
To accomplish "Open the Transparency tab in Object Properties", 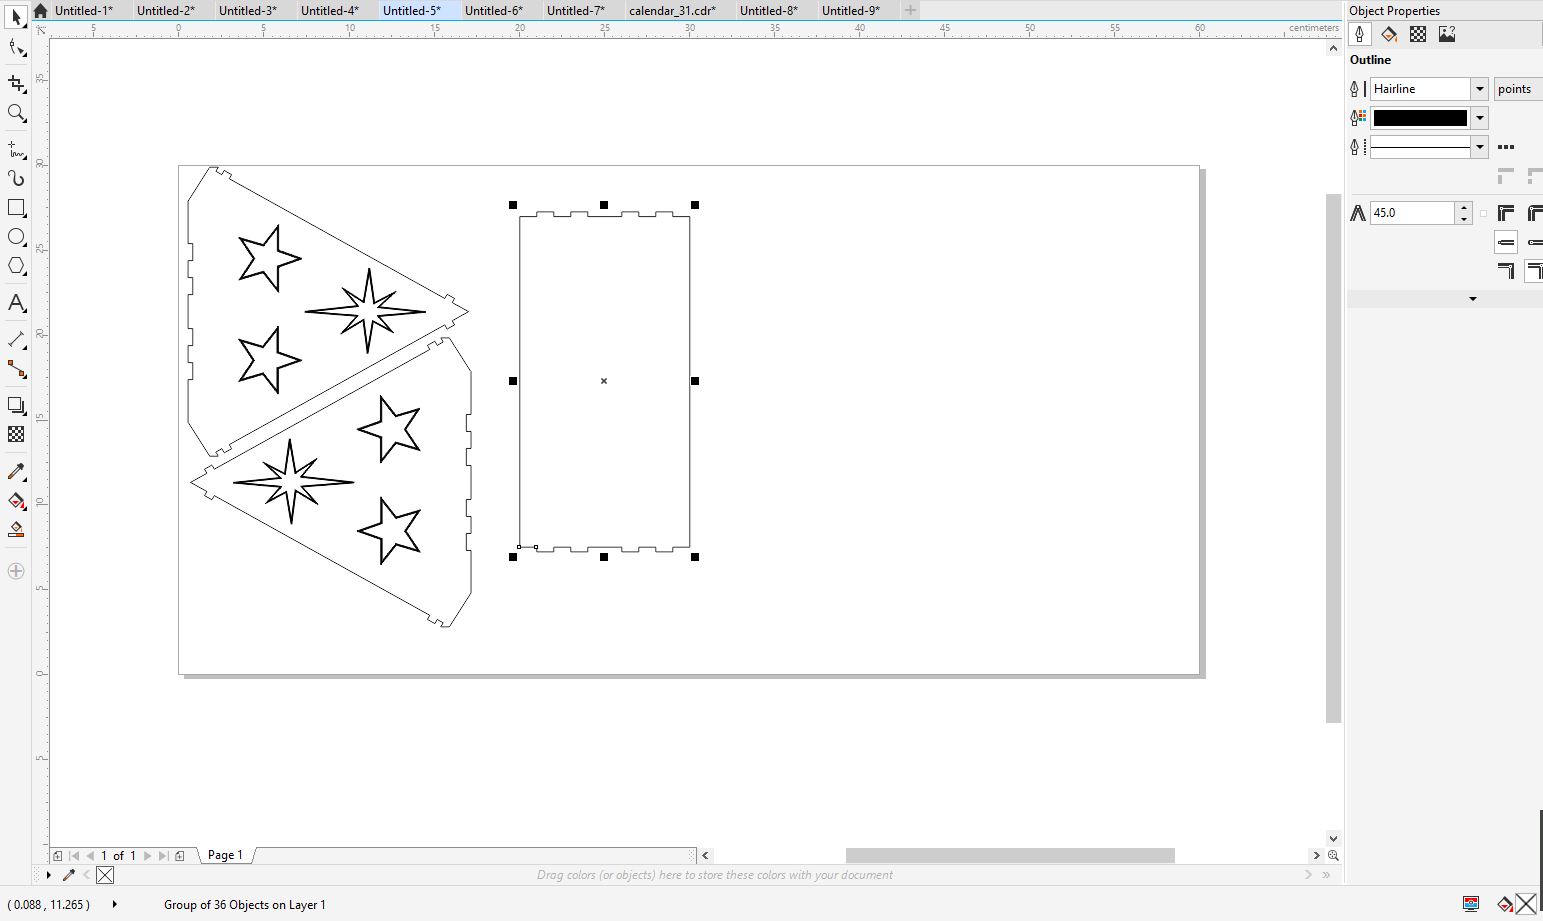I will (x=1418, y=34).
